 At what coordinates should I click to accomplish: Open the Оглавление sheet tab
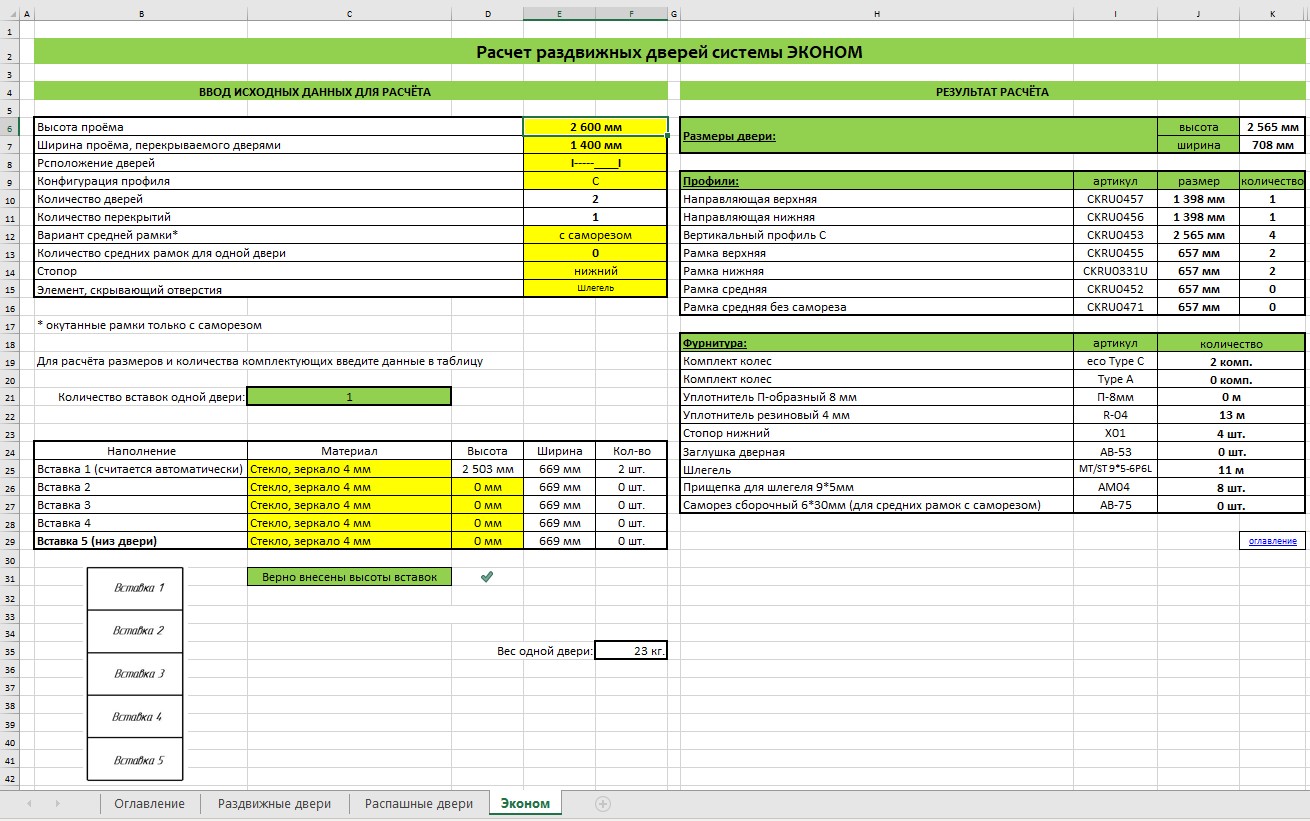click(149, 804)
